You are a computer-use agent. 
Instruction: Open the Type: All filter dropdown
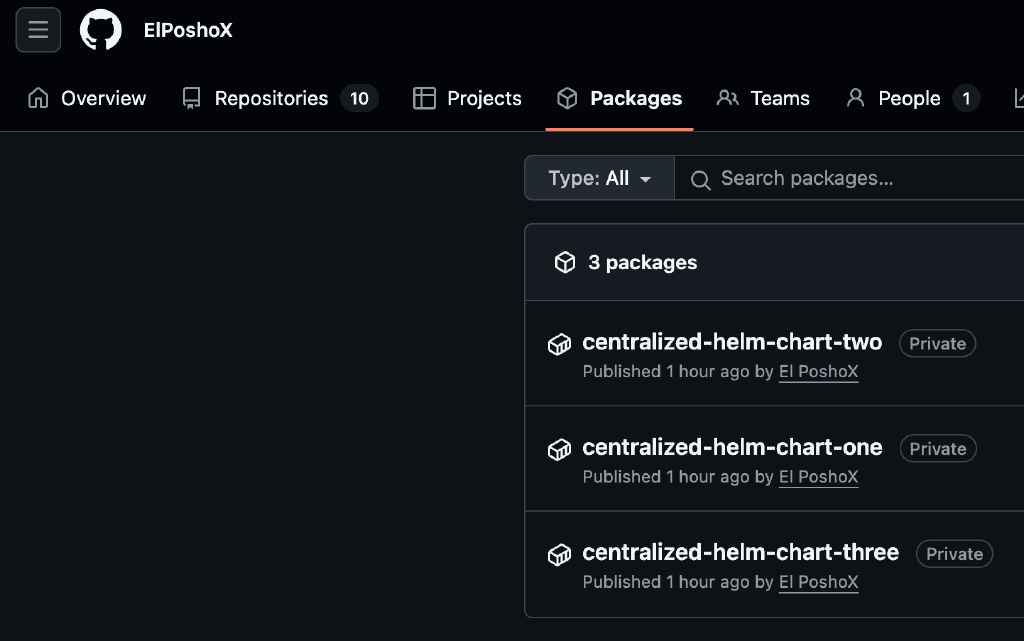click(598, 178)
